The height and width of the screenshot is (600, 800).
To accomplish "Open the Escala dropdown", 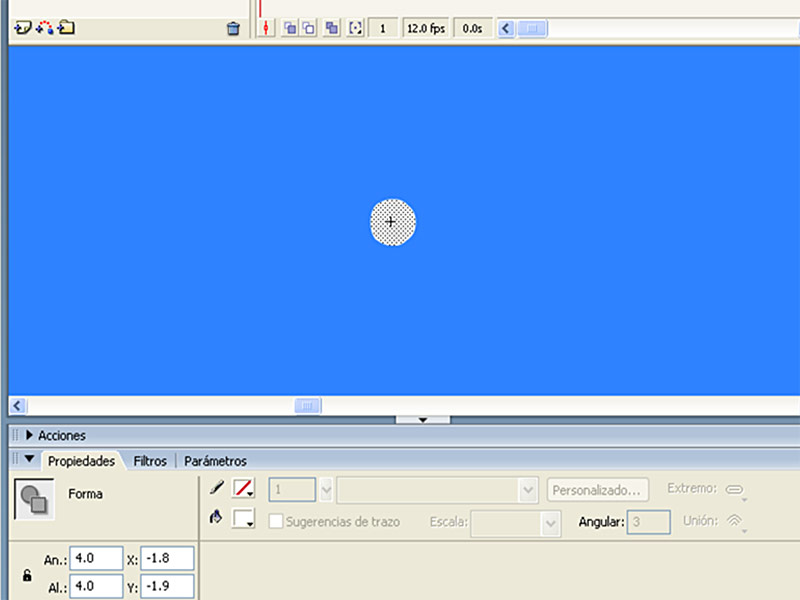I will point(516,523).
